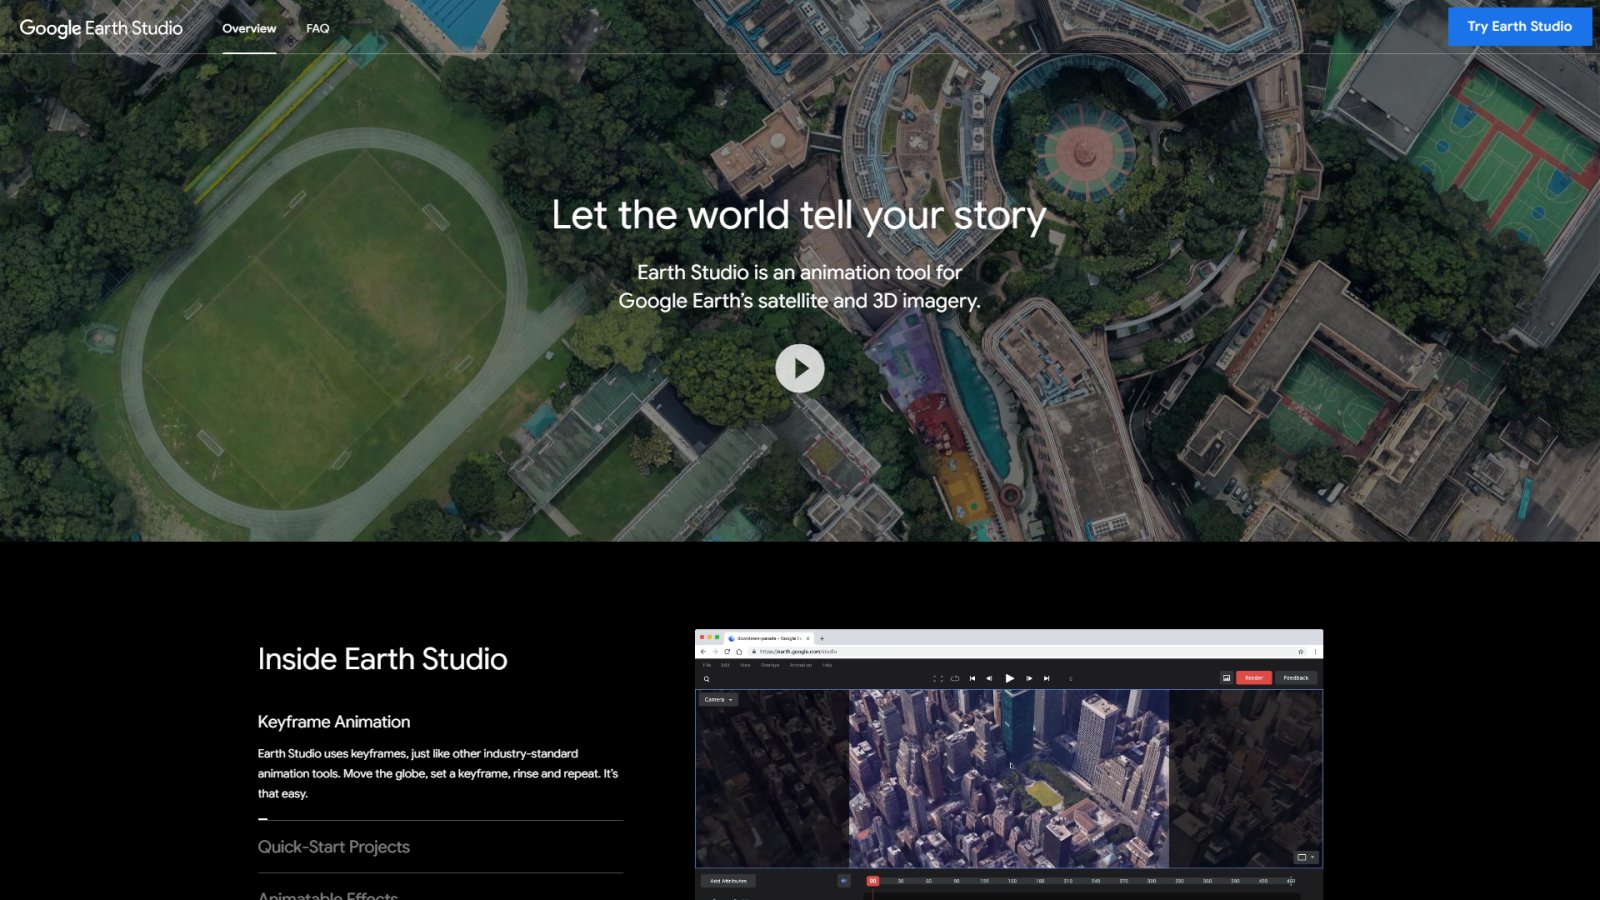Open the Overlays menu in Earth Studio

click(770, 665)
